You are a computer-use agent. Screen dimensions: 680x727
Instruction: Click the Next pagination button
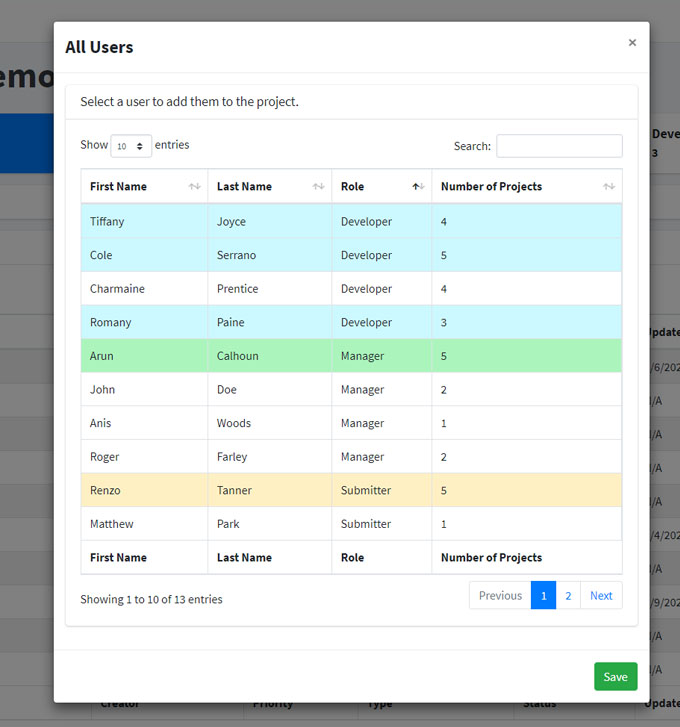[x=601, y=595]
